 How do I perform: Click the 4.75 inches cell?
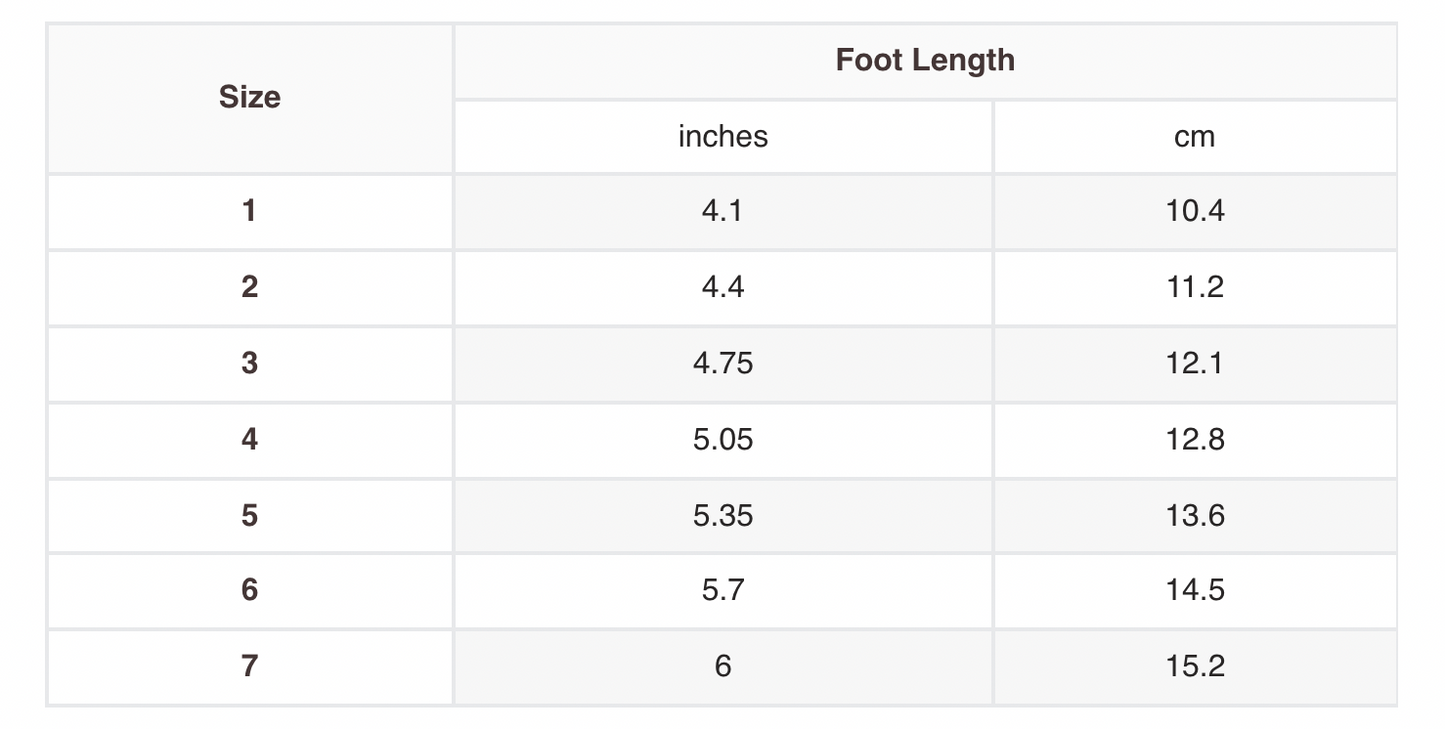723,363
